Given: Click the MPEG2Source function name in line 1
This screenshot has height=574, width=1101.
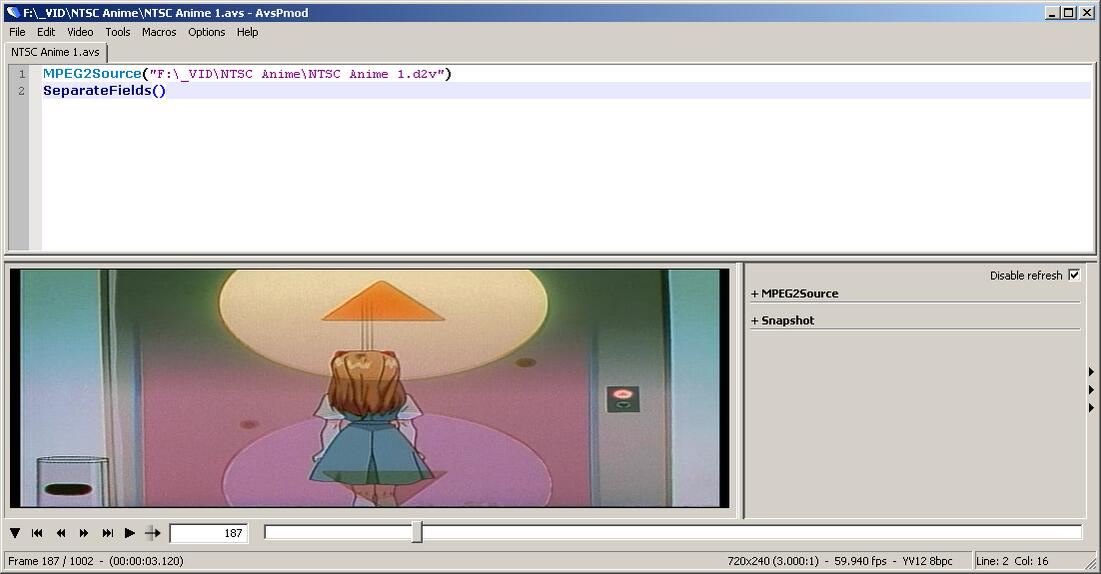Looking at the screenshot, I should click(92, 74).
